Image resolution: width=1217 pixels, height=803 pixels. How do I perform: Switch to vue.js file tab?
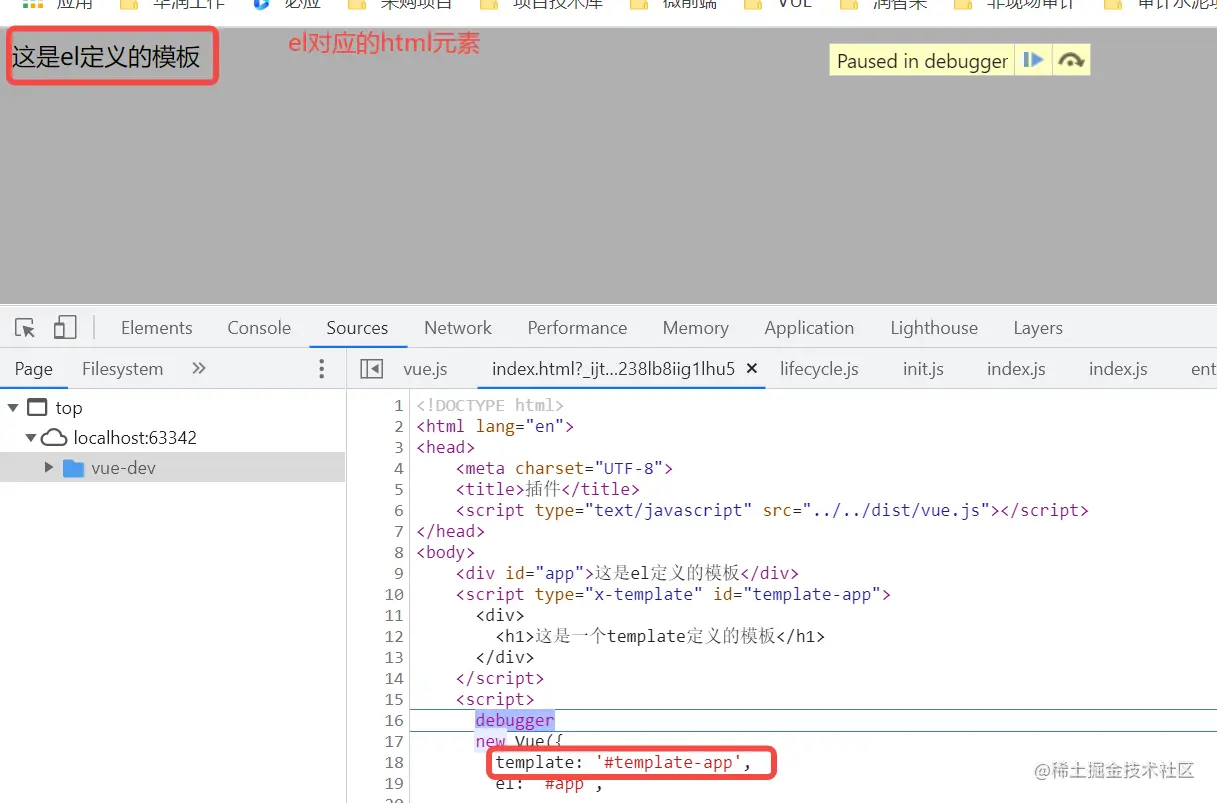point(425,369)
